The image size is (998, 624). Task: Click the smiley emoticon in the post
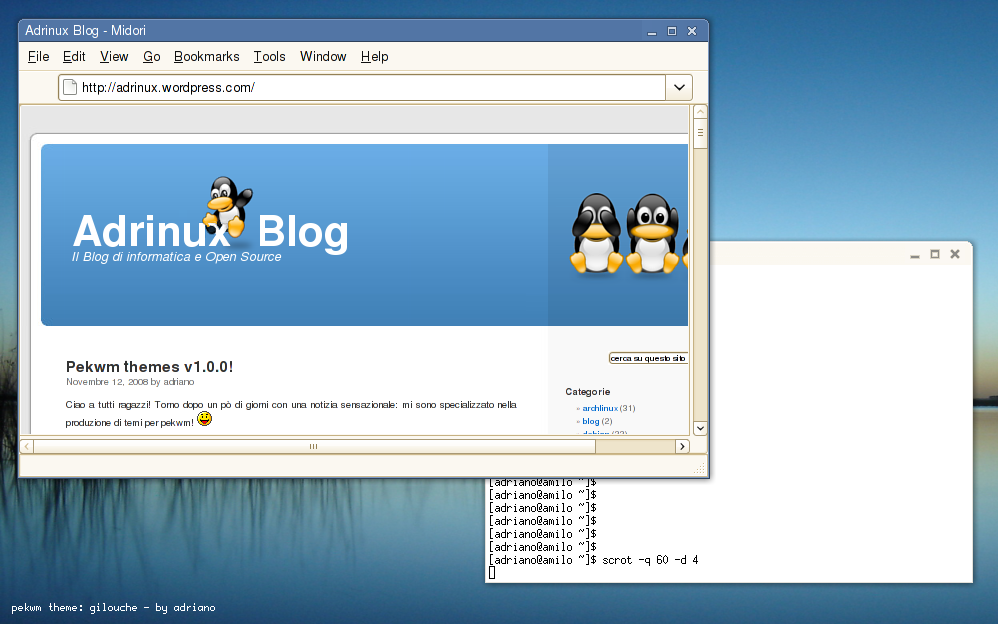204,419
